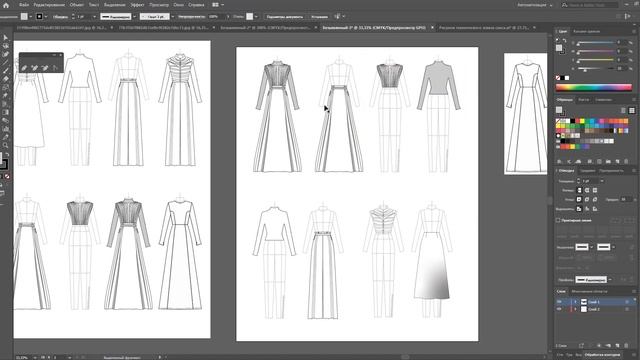640x360 pixels.
Task: Click the None color icon in left toolbar
Action: point(7,176)
